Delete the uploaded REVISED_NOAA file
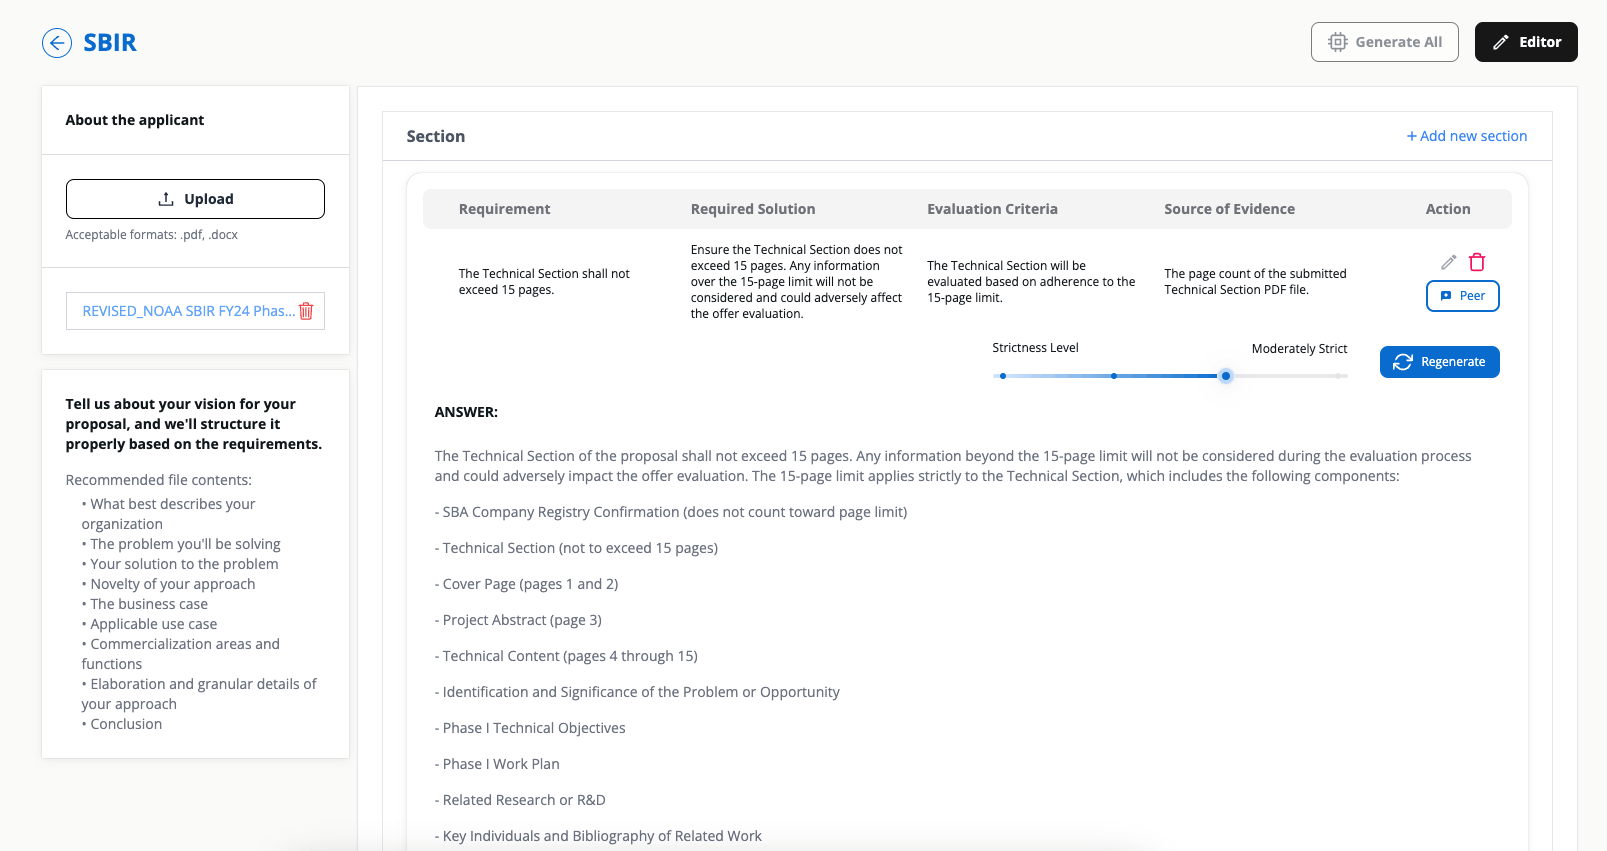Screen dimensions: 1607x851 (306, 311)
